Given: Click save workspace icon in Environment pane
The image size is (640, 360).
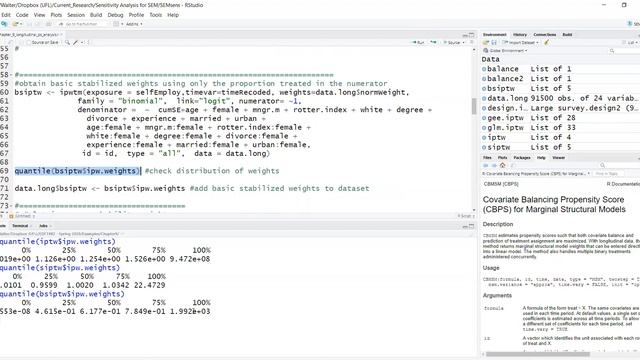Looking at the screenshot, I should (494, 42).
